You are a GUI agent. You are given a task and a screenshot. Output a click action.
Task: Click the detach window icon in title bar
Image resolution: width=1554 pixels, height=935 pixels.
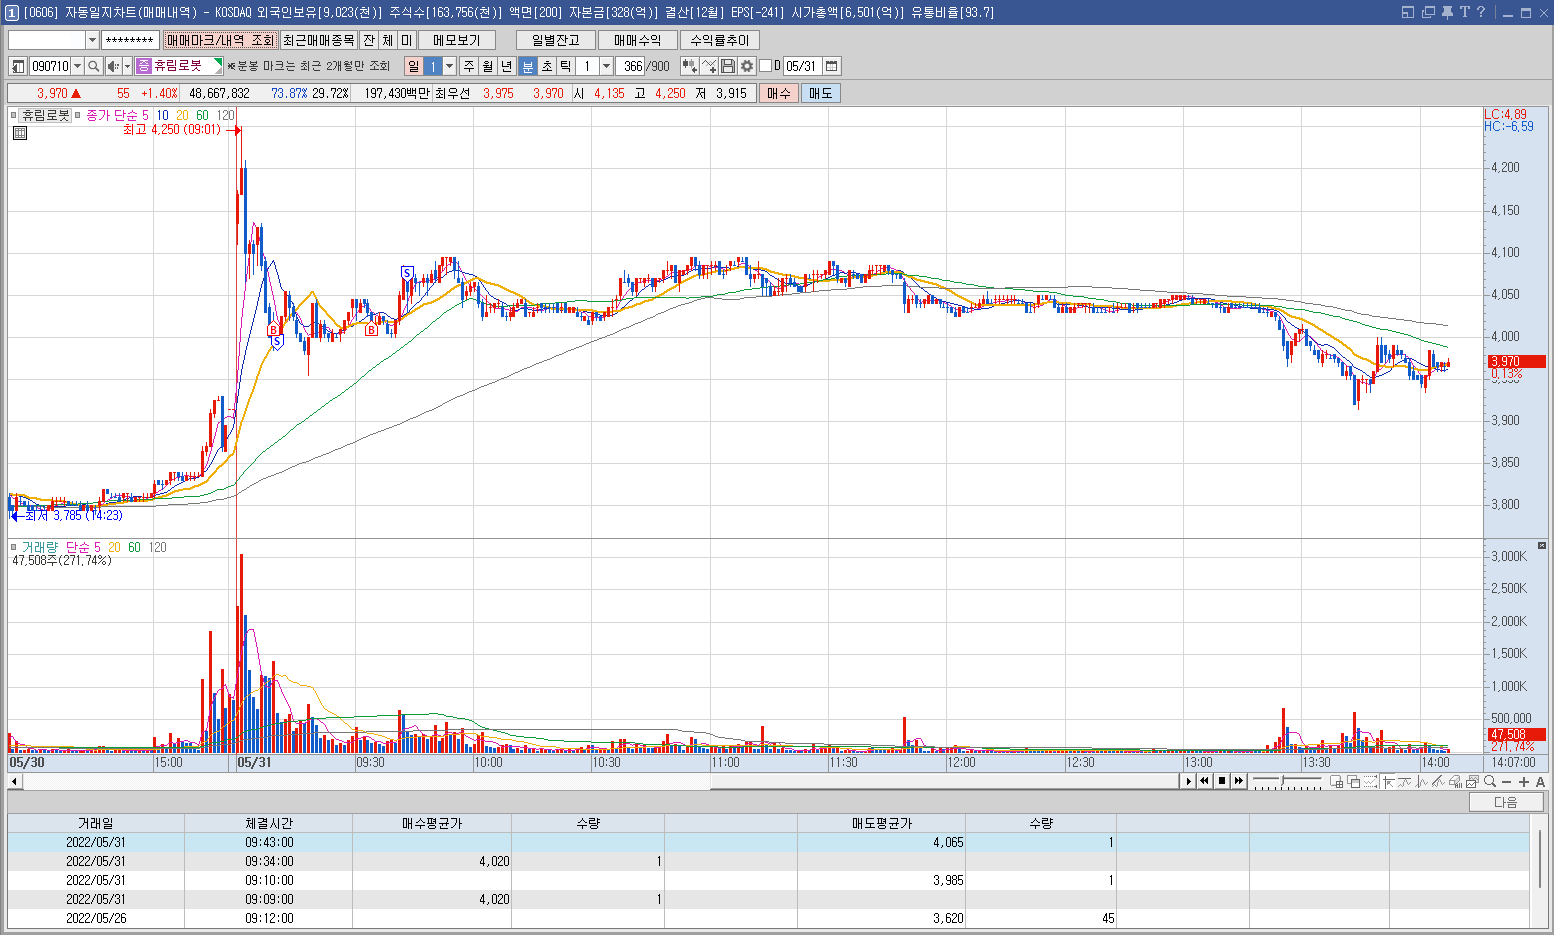click(1428, 12)
